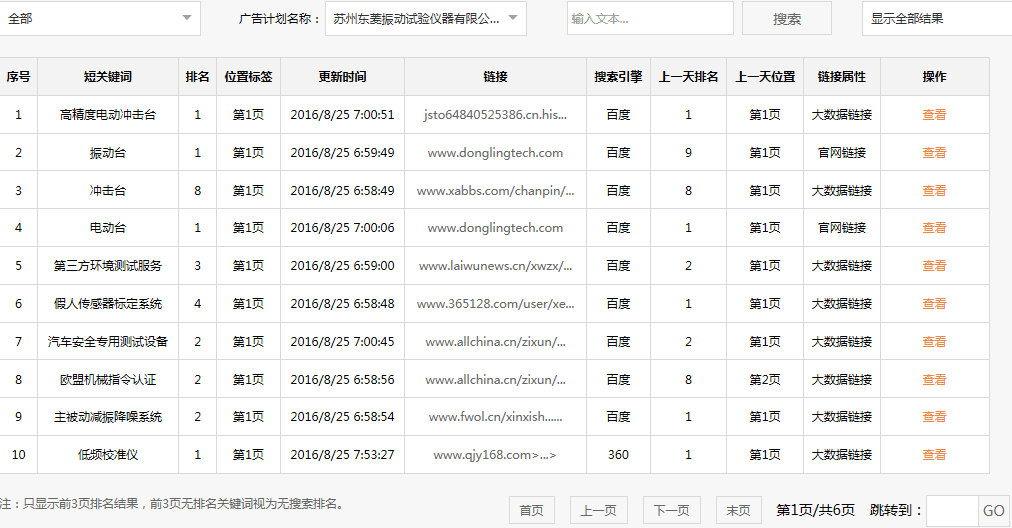Select keyword 假人传感器标定系统

tap(108, 304)
